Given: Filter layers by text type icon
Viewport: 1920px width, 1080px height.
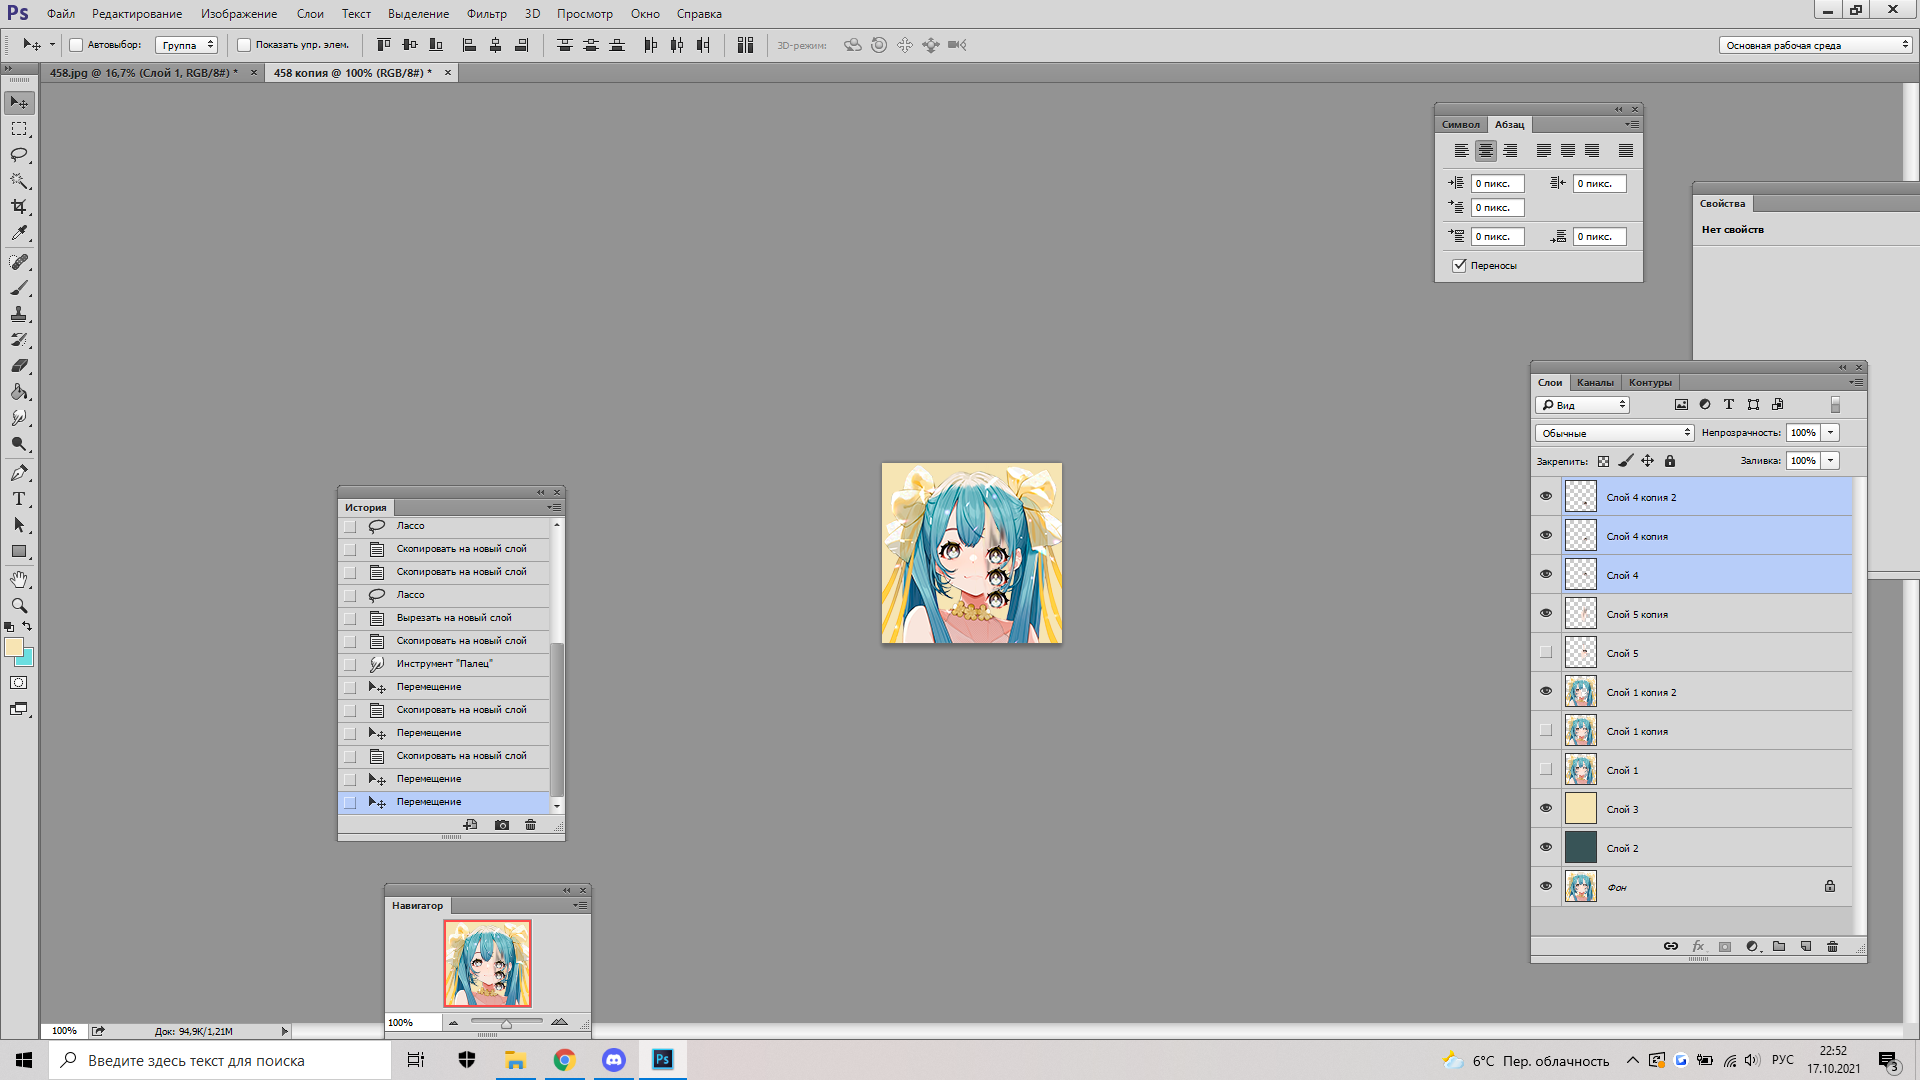Looking at the screenshot, I should (x=1729, y=405).
